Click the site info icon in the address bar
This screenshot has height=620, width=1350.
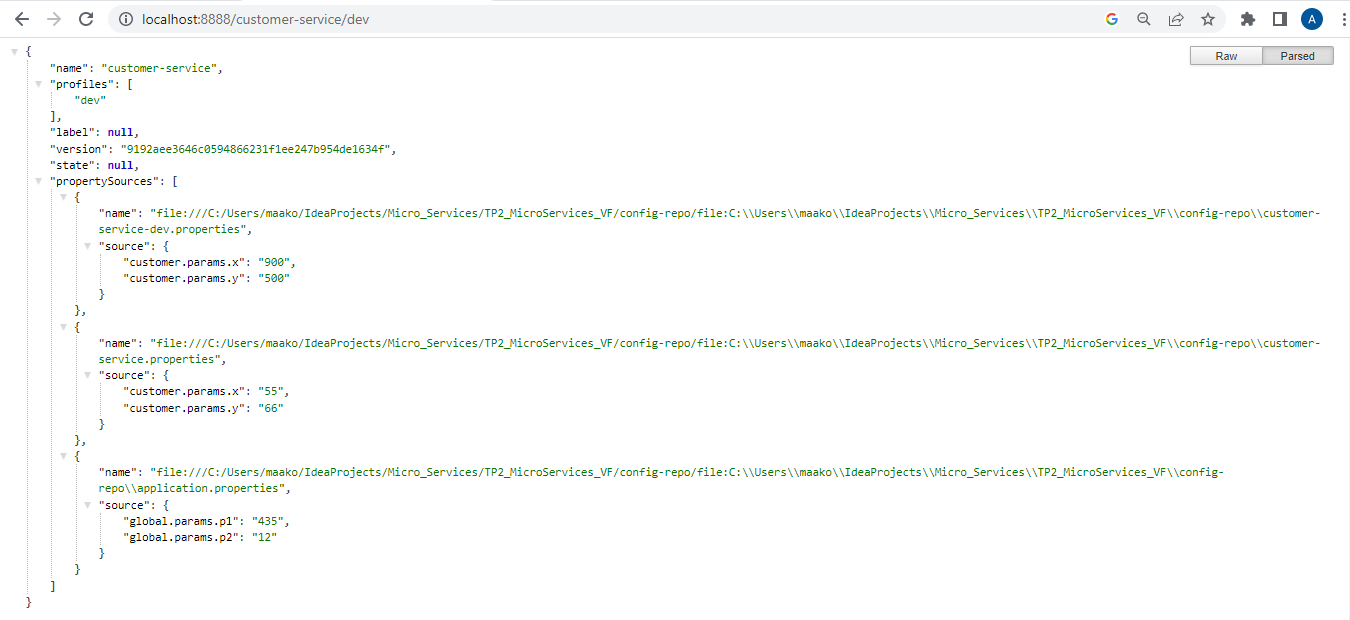[125, 18]
